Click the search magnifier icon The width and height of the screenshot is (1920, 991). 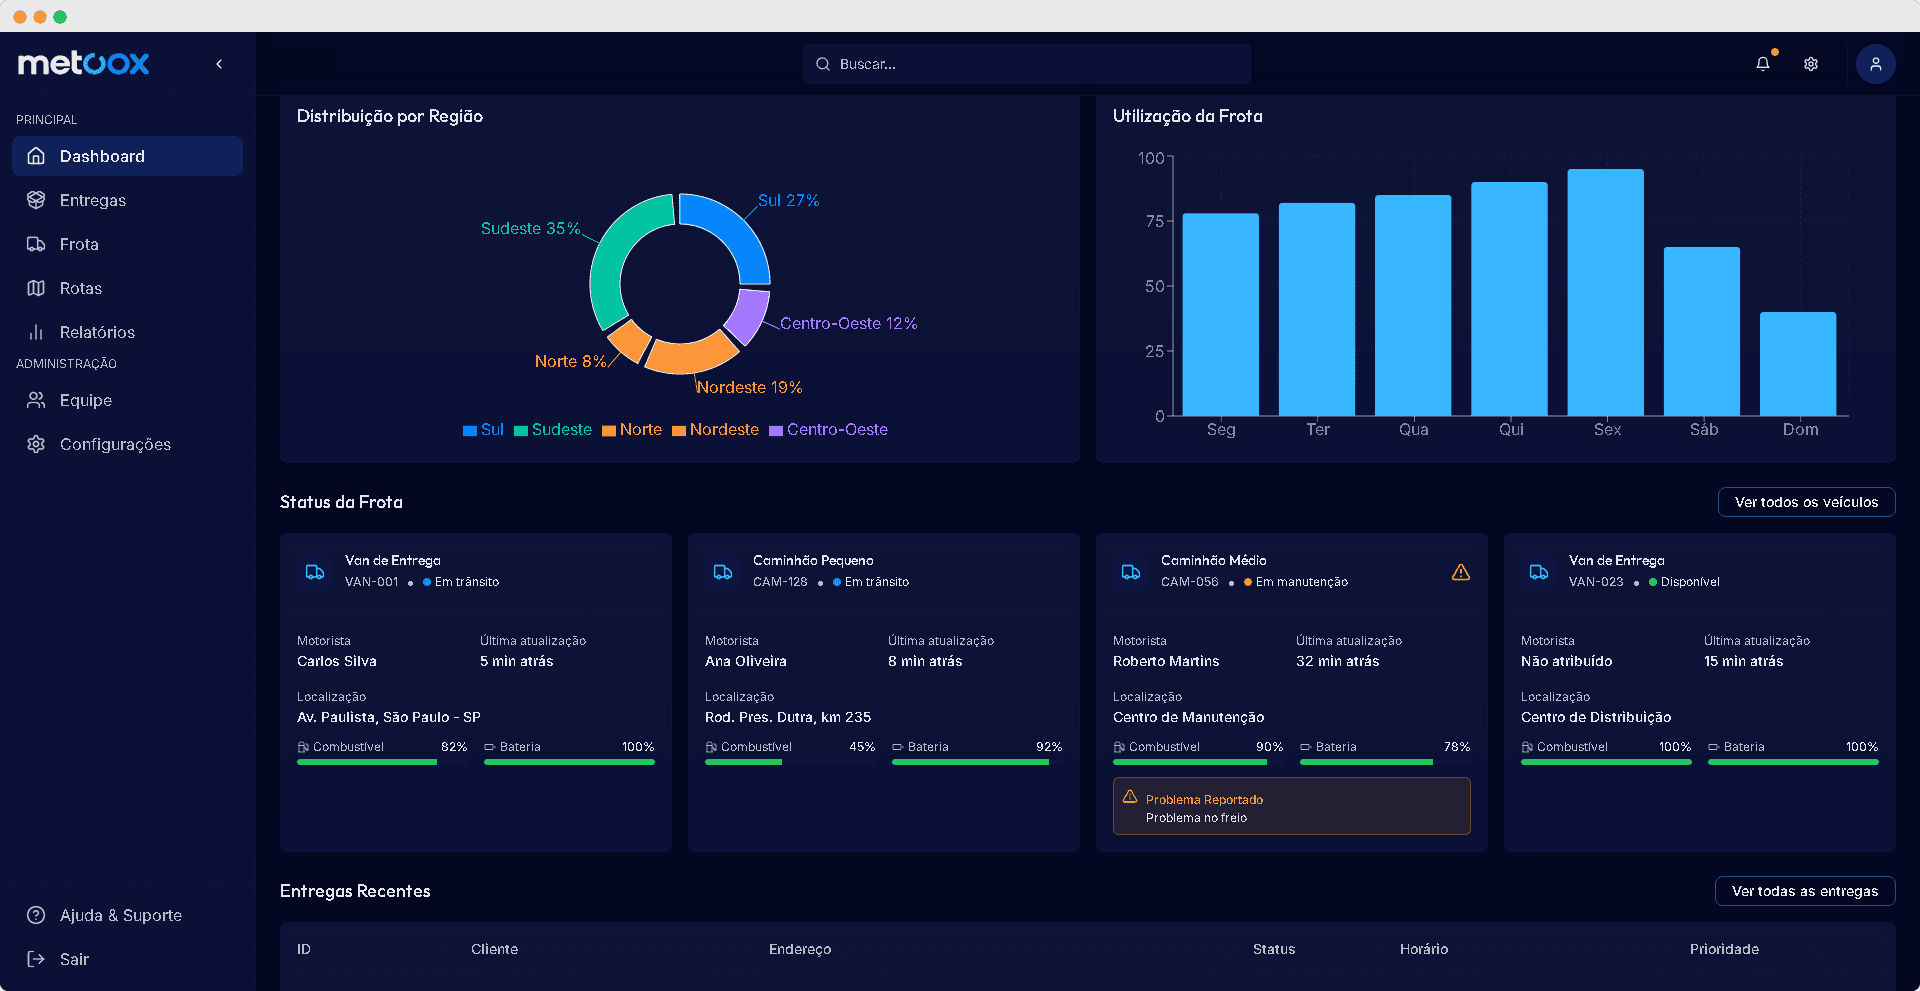click(823, 64)
